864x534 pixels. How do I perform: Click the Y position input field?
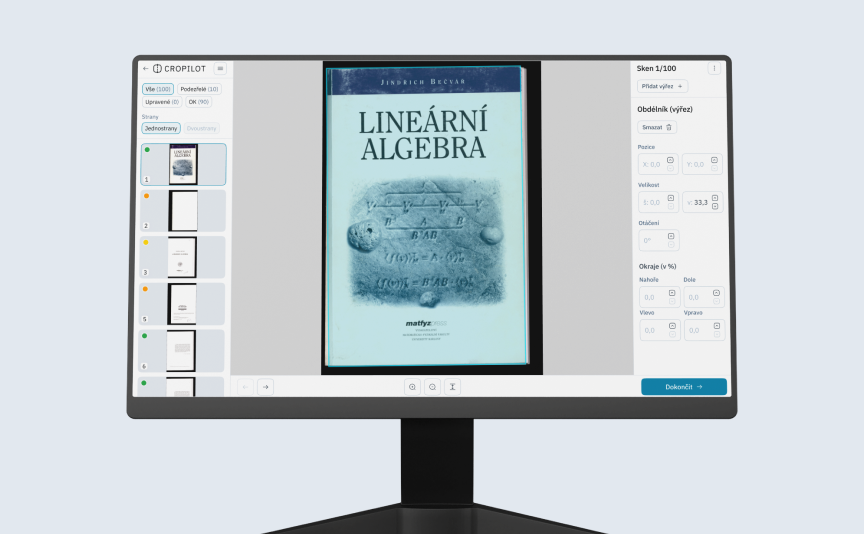point(702,164)
